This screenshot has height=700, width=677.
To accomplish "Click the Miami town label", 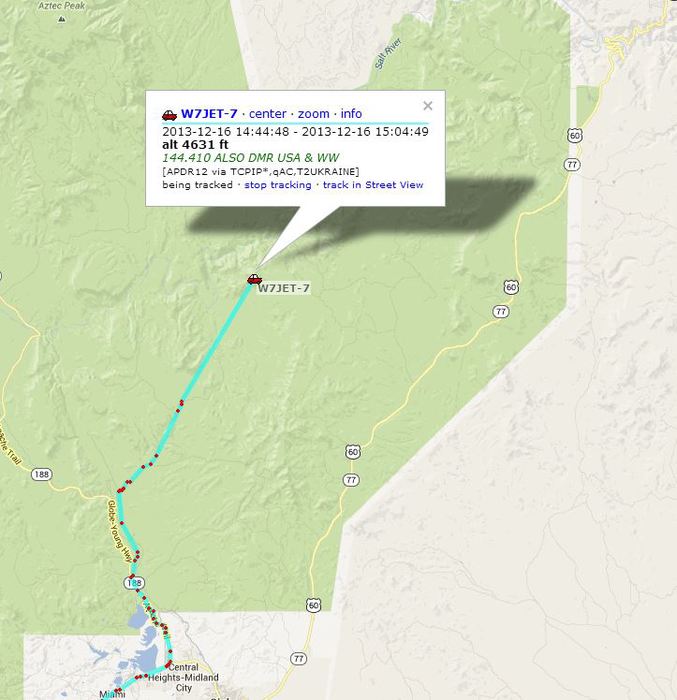I will click(112, 694).
